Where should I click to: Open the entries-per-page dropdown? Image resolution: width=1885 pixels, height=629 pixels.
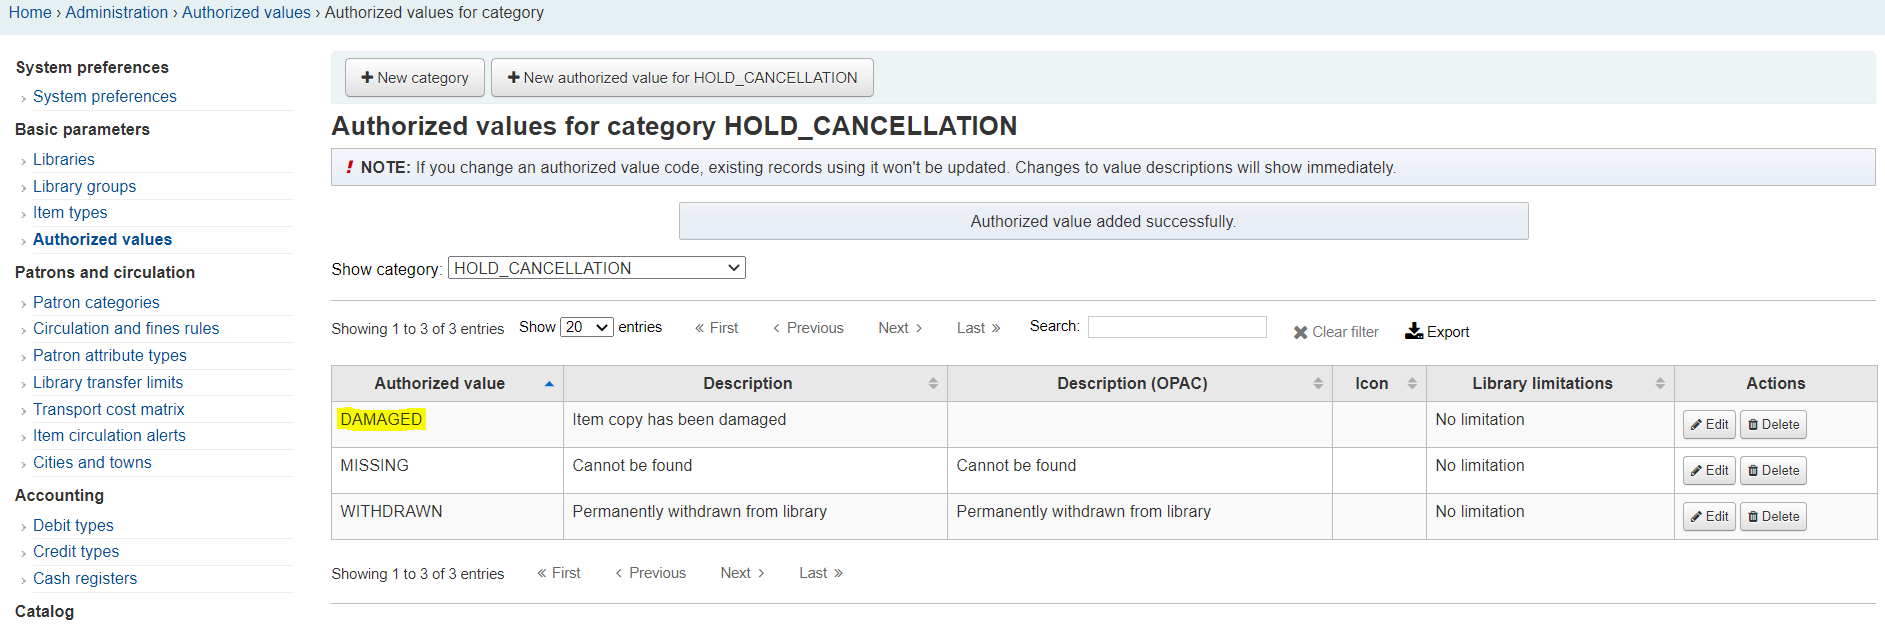[x=586, y=327]
